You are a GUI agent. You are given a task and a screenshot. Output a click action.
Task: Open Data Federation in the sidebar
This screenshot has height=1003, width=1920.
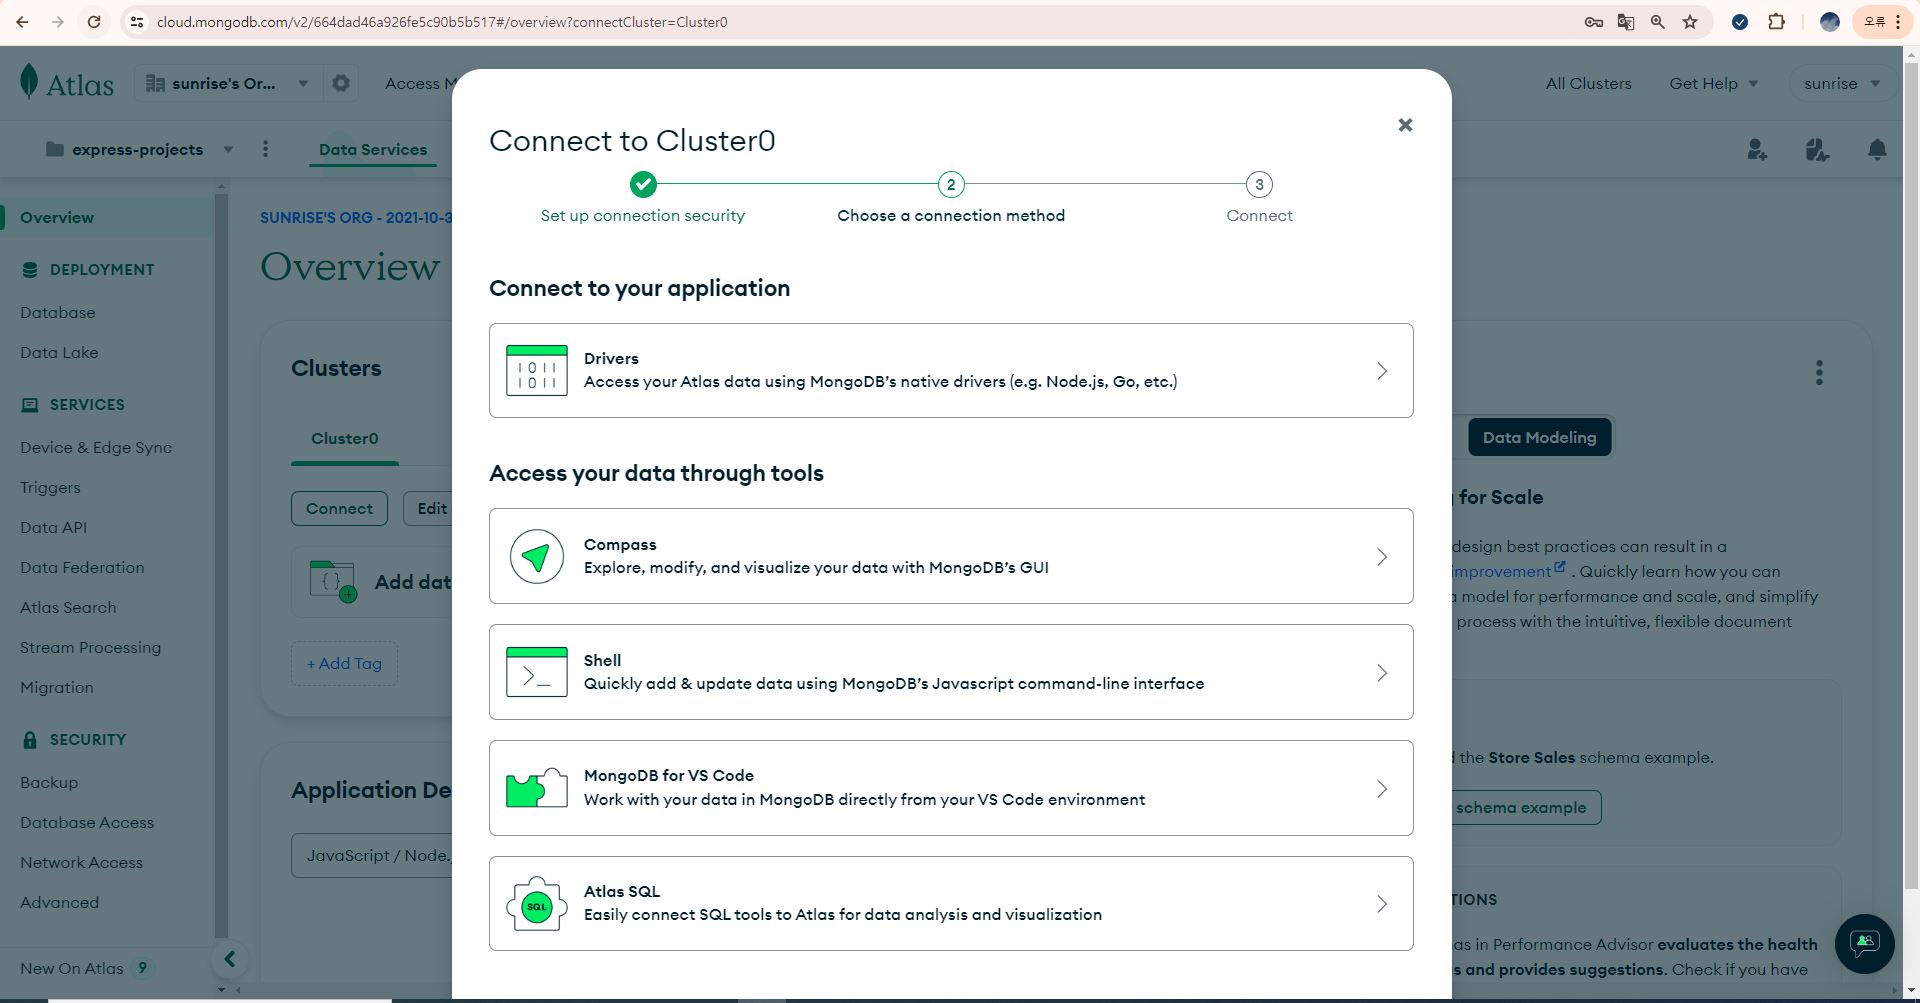82,567
